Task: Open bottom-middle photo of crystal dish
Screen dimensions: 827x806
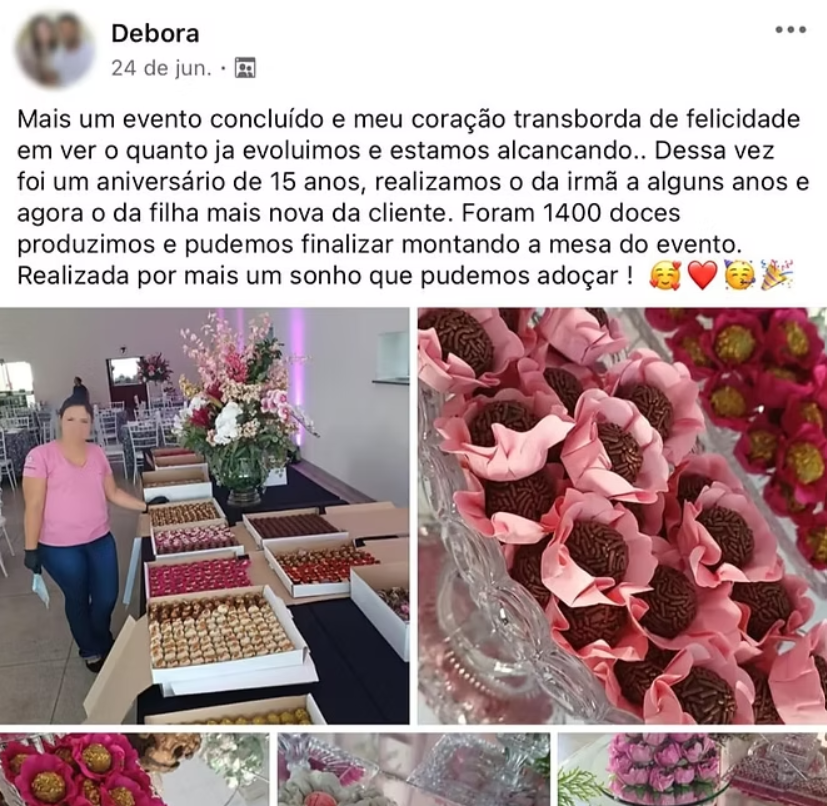Action: point(414,769)
